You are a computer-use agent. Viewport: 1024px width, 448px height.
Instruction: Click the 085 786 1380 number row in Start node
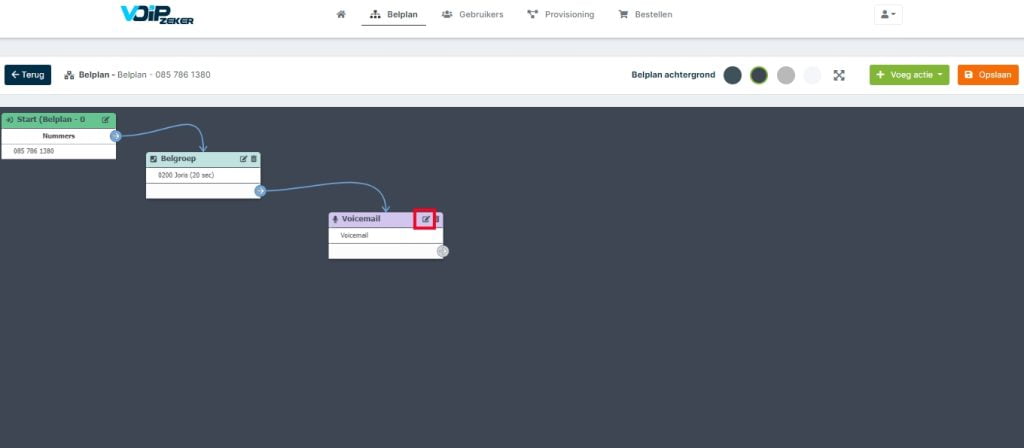[x=59, y=151]
